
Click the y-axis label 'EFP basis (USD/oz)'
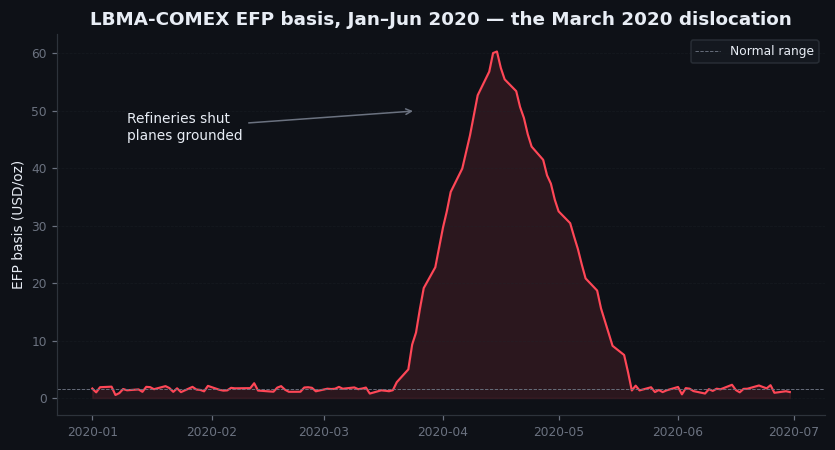18,225
